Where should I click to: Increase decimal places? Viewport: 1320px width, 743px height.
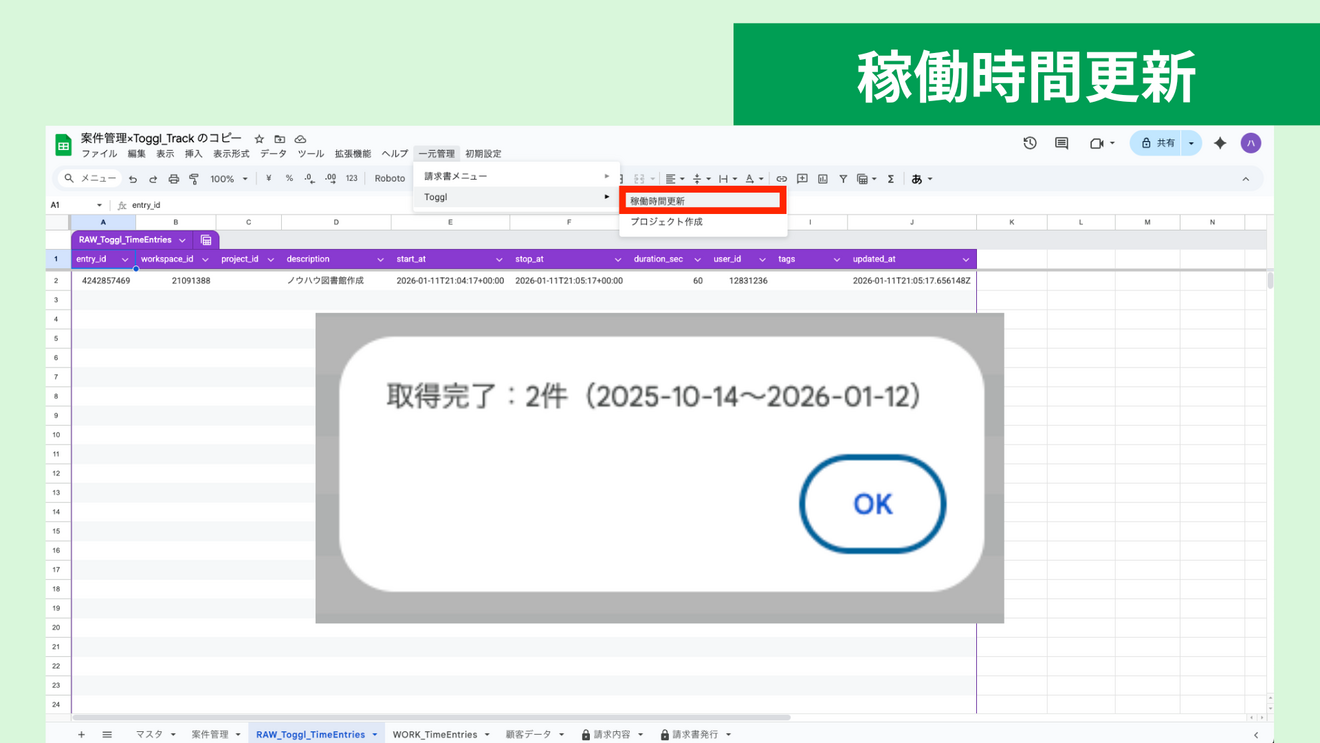point(330,179)
